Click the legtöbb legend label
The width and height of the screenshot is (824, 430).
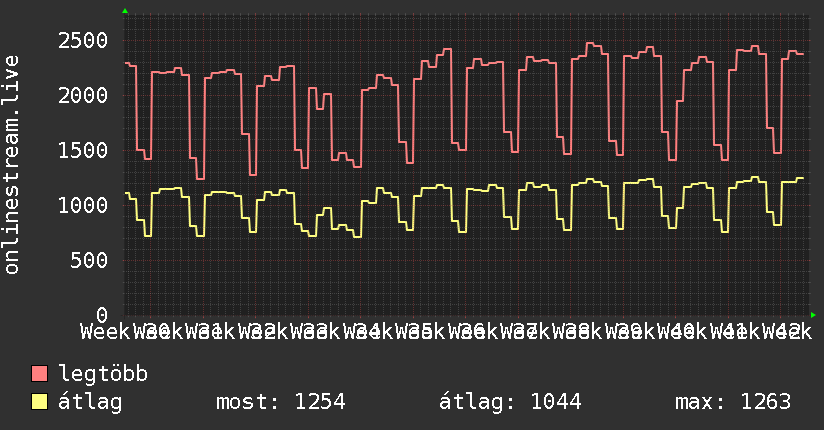click(103, 373)
